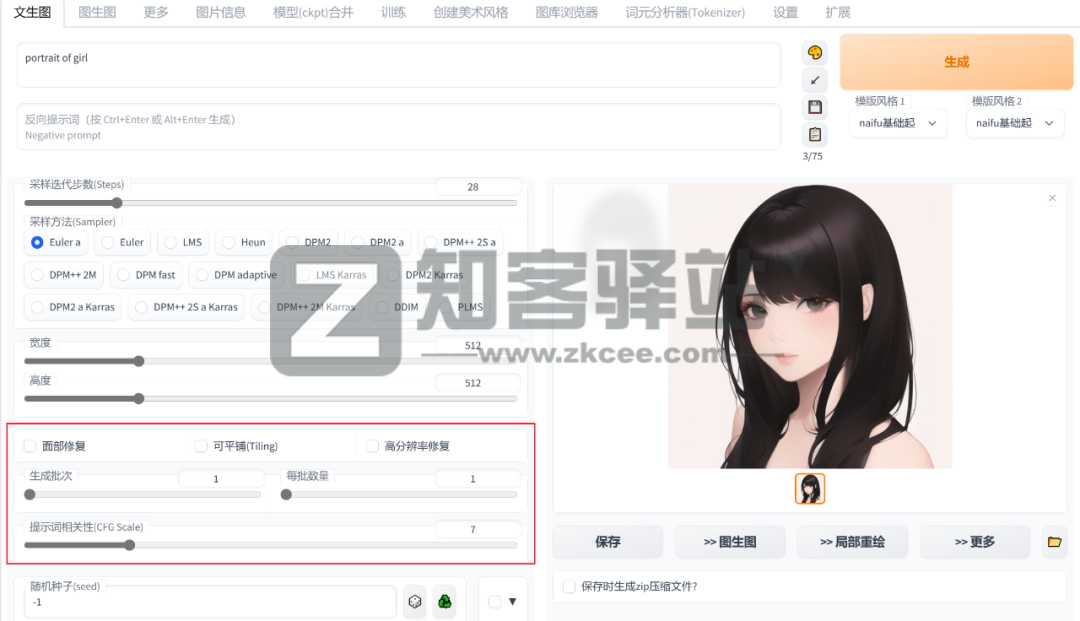The width and height of the screenshot is (1080, 621).
Task: Click the >>局部重绘 inpaint button
Action: [853, 541]
